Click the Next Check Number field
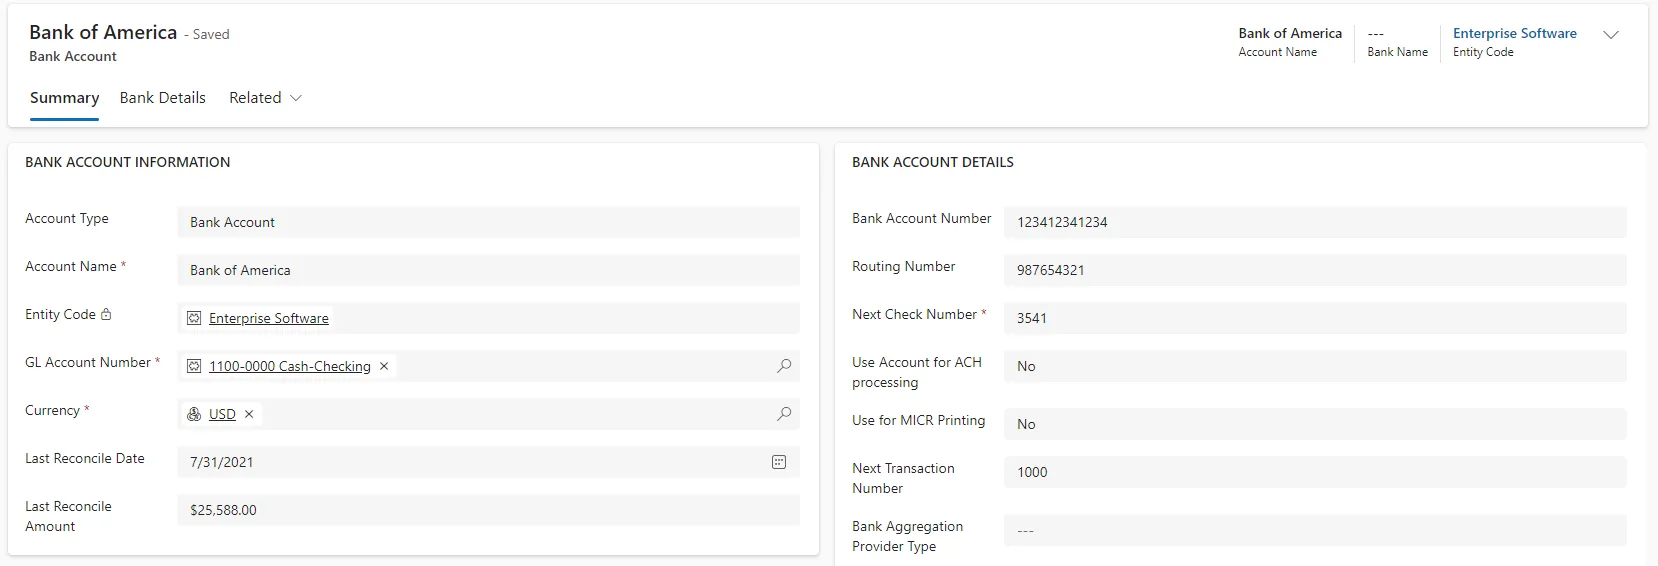 [x=1315, y=318]
